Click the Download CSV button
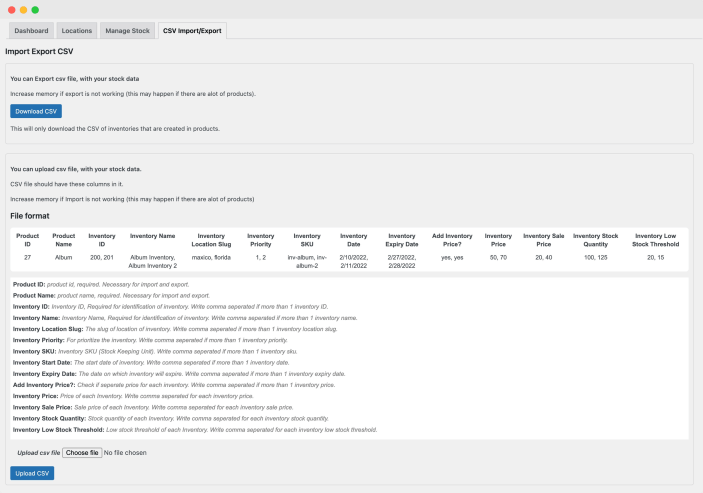 (x=36, y=111)
